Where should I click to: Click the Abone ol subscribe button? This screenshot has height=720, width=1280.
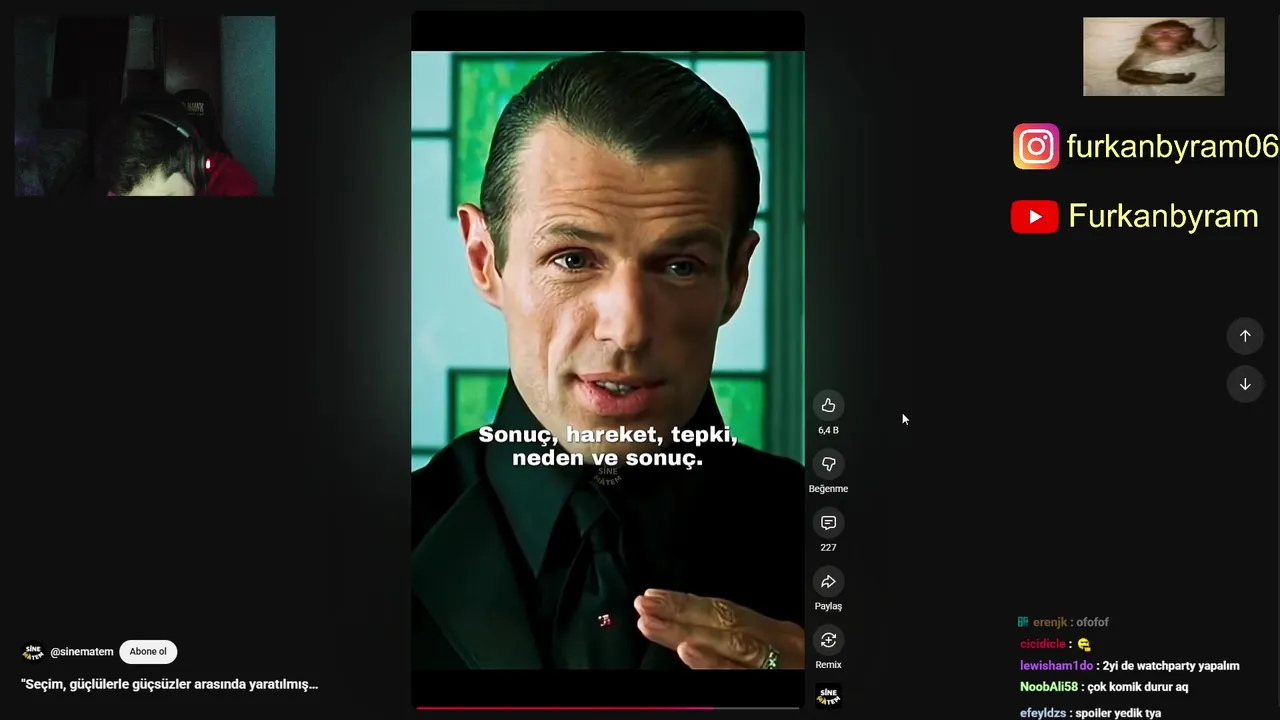[x=148, y=652]
